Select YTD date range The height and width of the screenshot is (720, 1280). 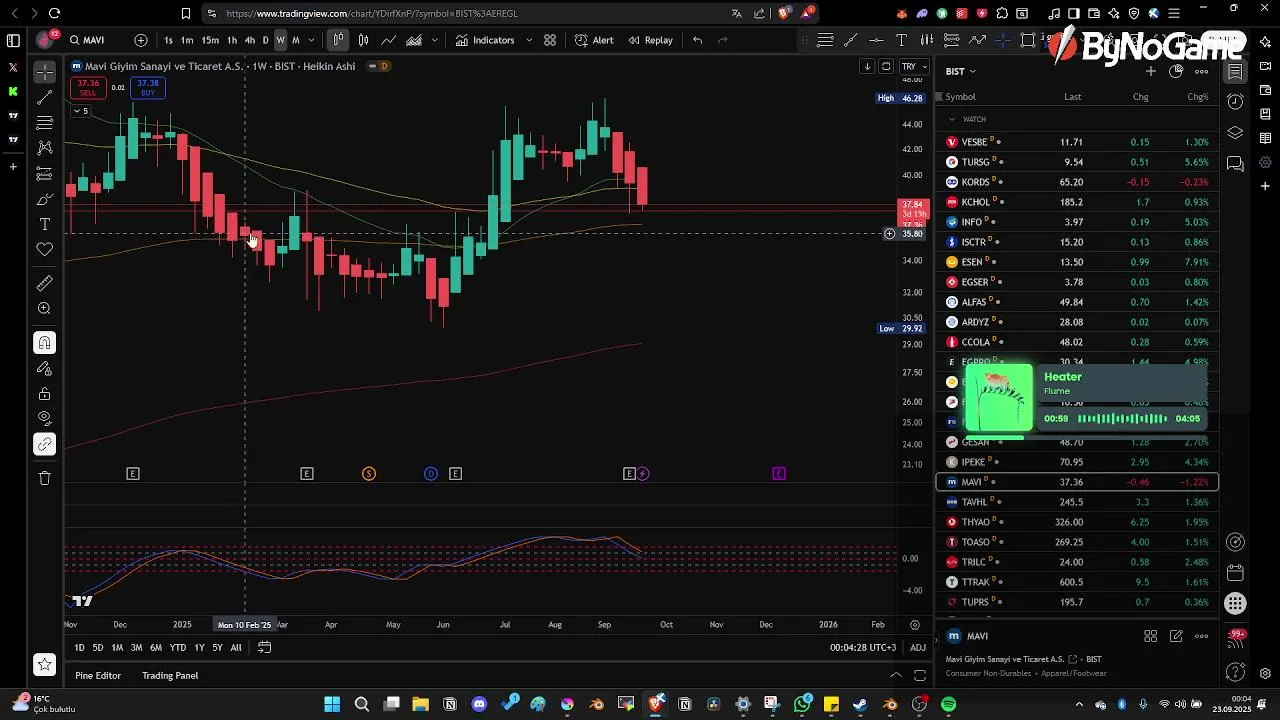click(x=178, y=648)
